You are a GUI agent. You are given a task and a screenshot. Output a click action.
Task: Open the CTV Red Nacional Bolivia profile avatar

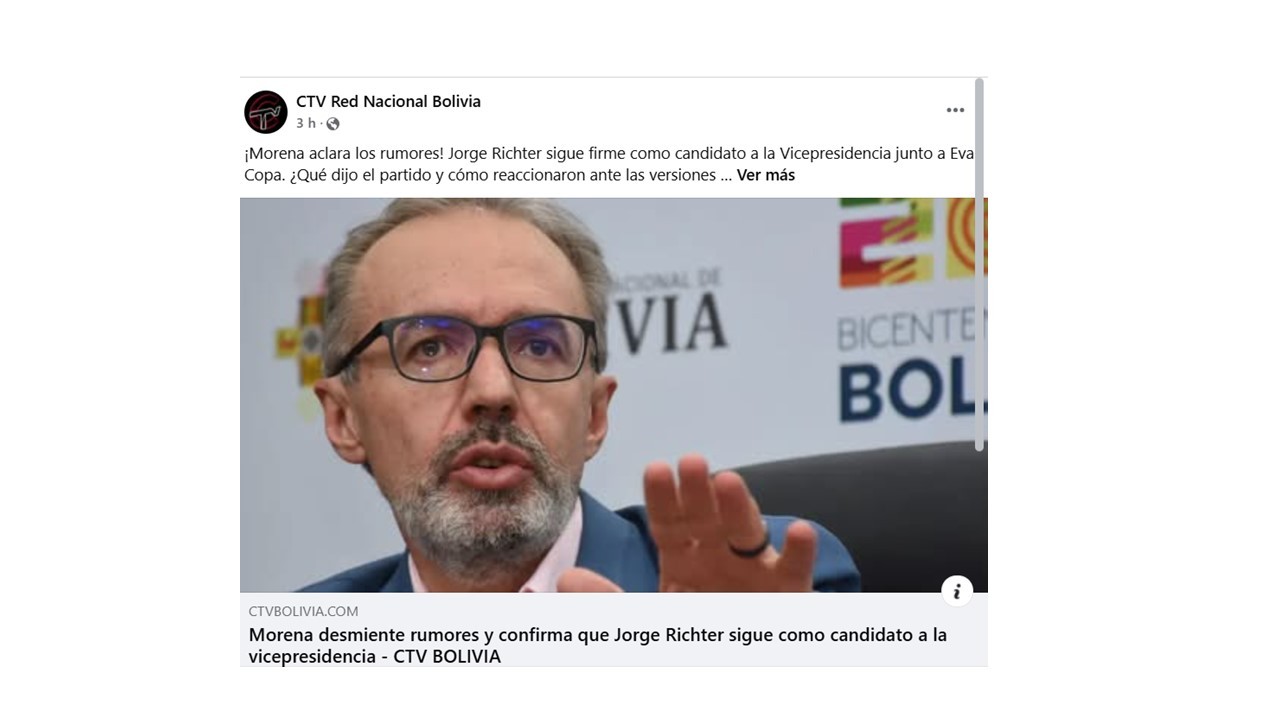(x=266, y=112)
